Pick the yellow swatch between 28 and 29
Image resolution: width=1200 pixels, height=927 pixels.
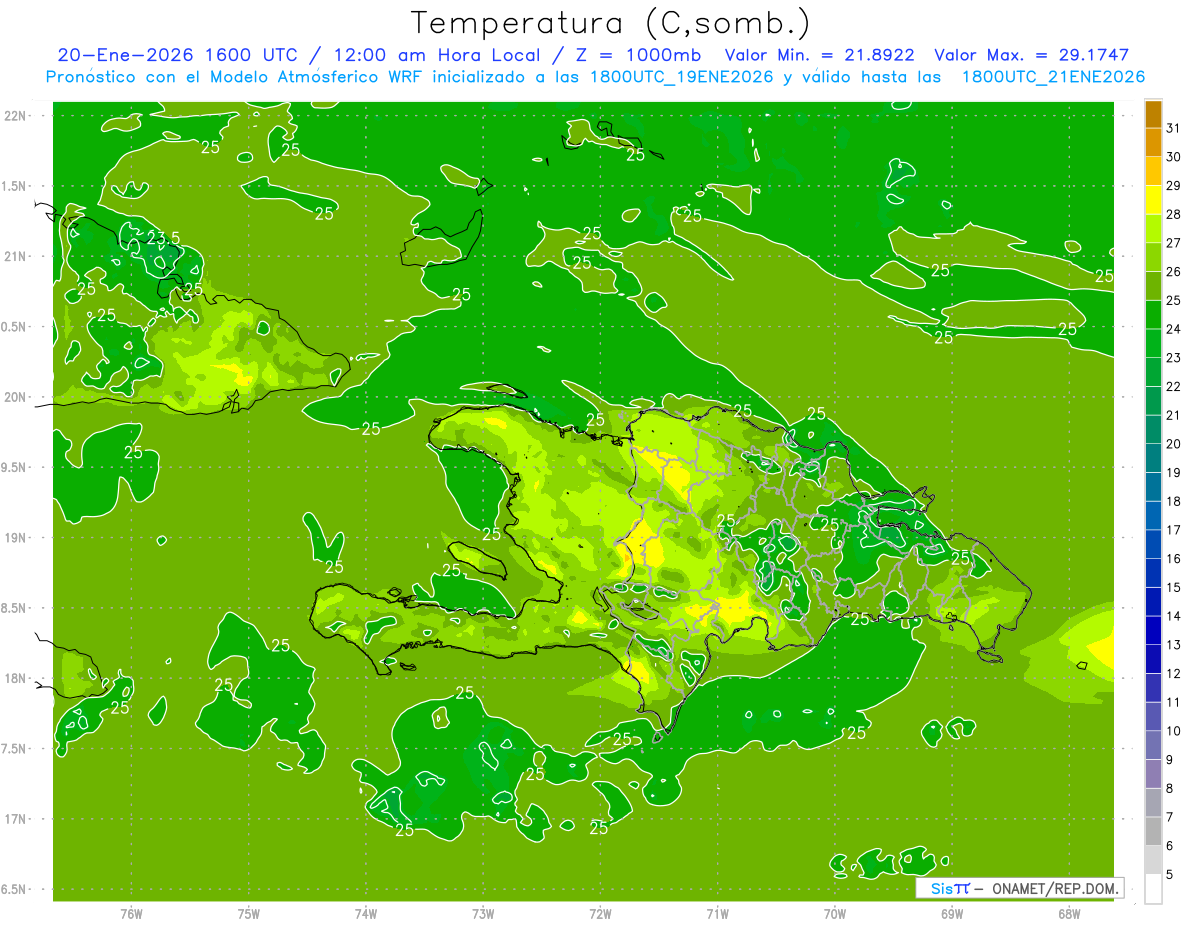tap(1153, 200)
